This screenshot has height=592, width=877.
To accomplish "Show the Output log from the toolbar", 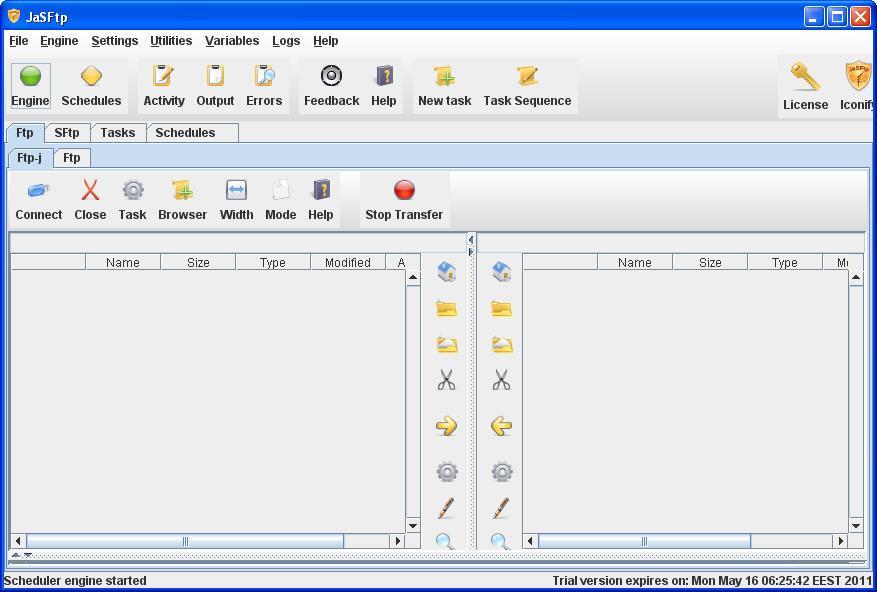I will coord(215,86).
